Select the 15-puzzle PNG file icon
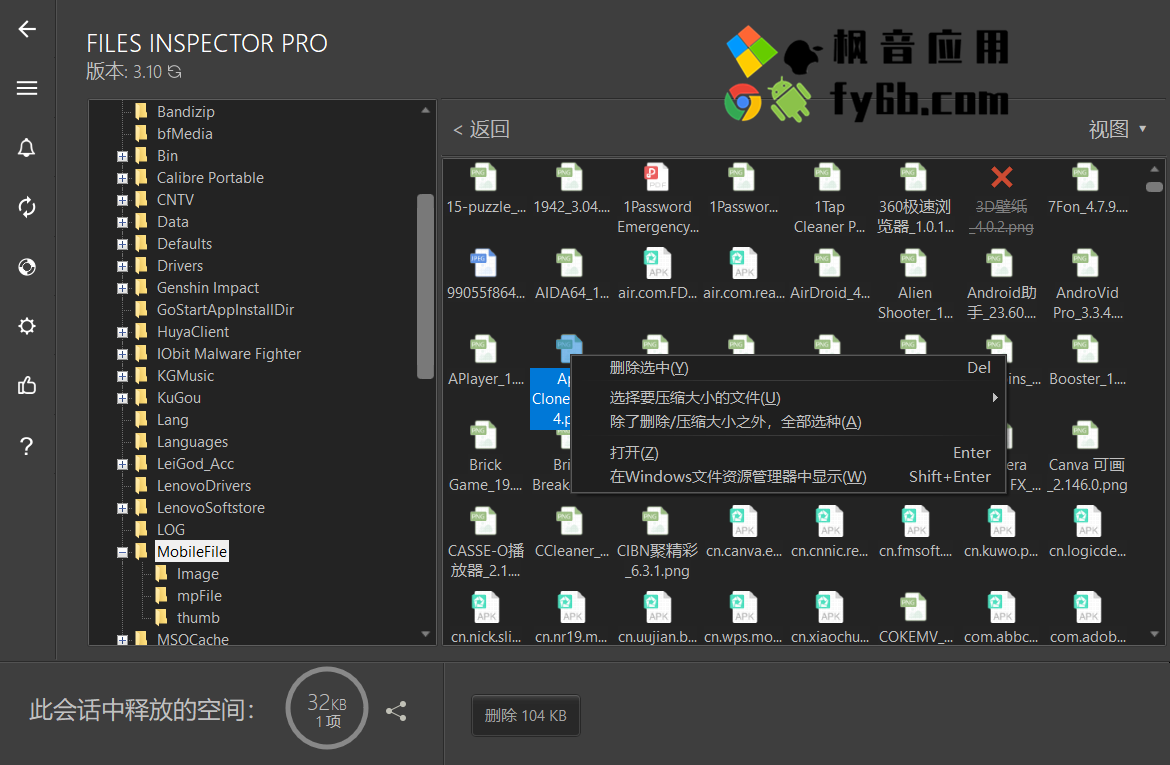 [x=484, y=178]
